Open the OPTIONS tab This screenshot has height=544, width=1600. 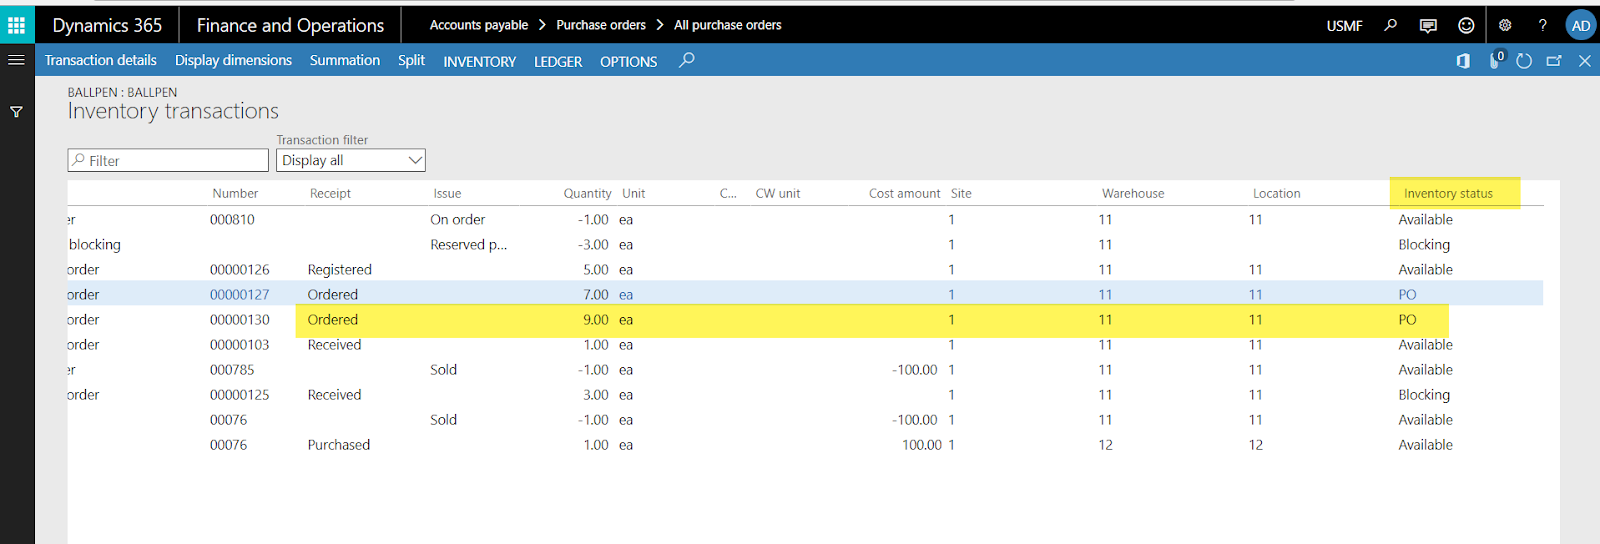point(629,61)
